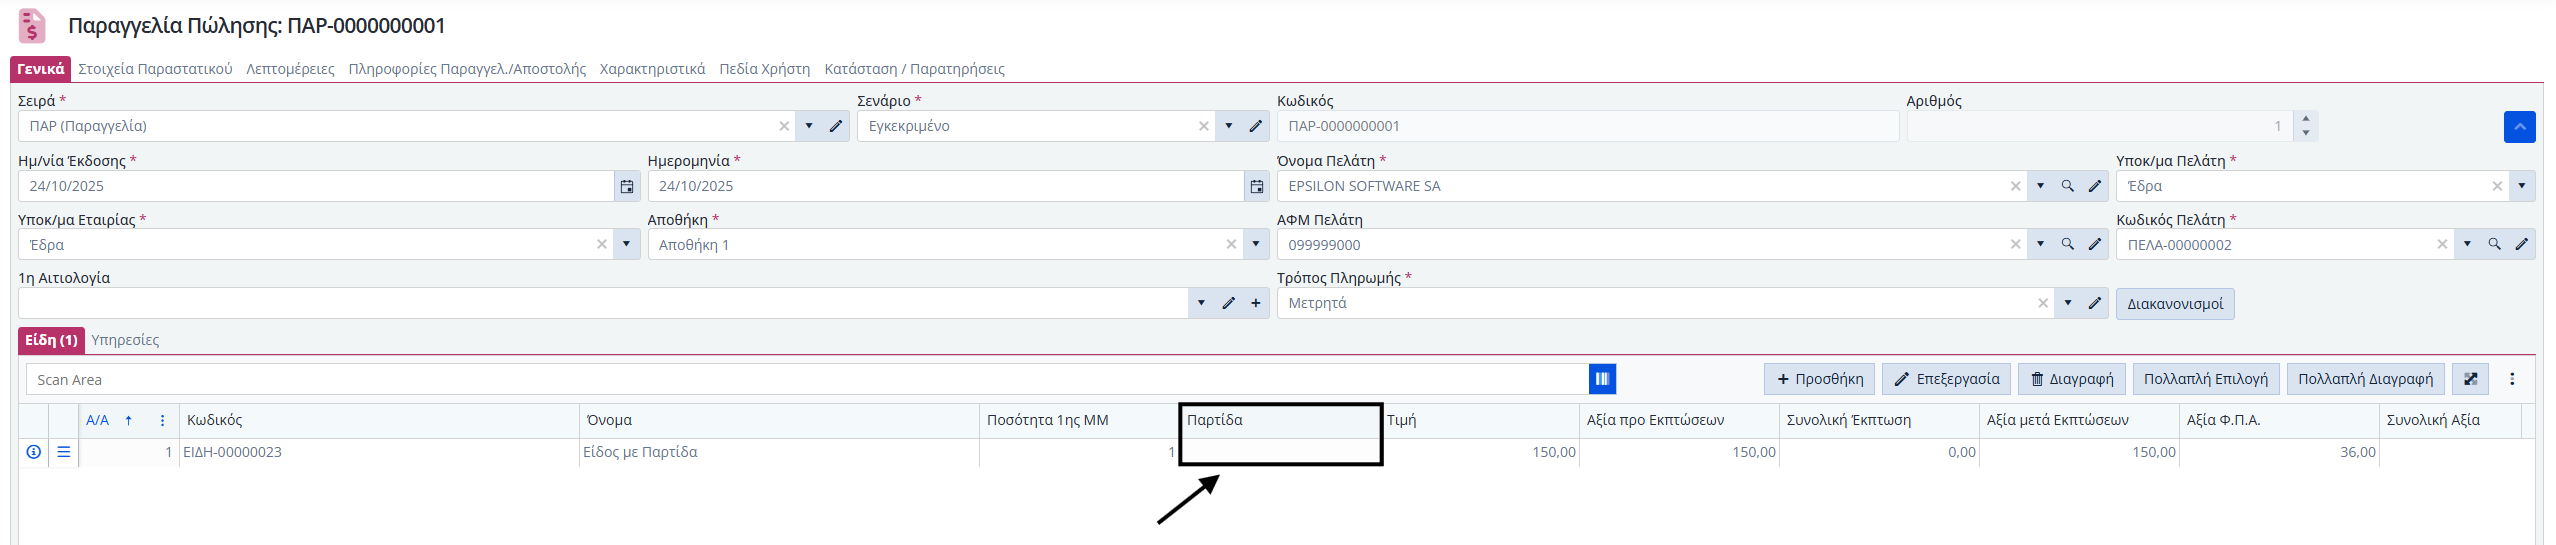Click the expand grid fullscreen icon
Viewport: 2556px width, 545px height.
pos(2470,379)
